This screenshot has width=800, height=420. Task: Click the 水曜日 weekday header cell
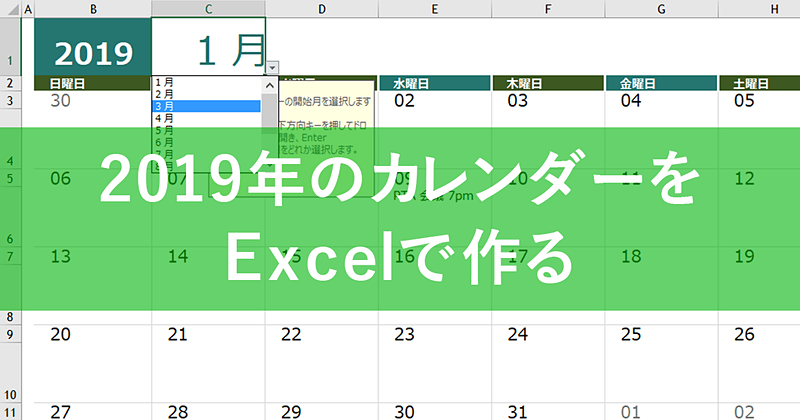point(435,83)
